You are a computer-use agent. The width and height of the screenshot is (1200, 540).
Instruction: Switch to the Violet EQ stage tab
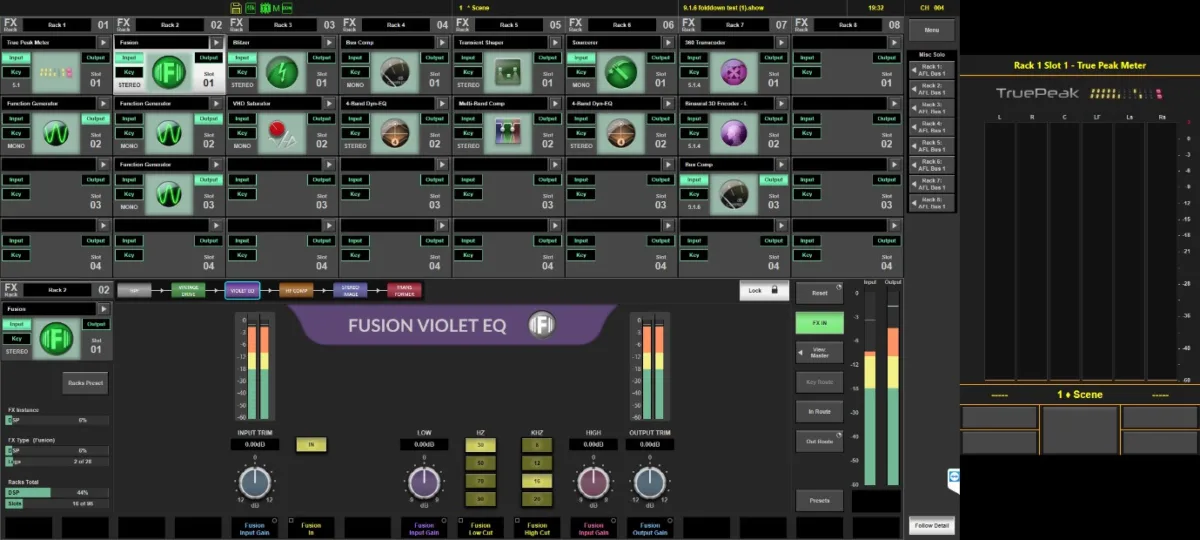[242, 290]
